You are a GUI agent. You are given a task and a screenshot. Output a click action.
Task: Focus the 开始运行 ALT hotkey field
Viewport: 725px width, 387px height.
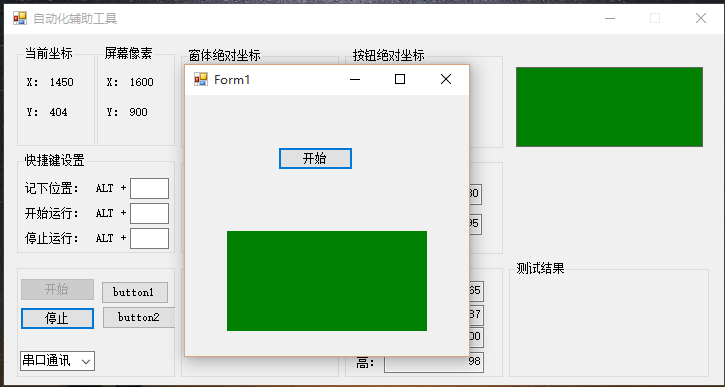point(149,214)
